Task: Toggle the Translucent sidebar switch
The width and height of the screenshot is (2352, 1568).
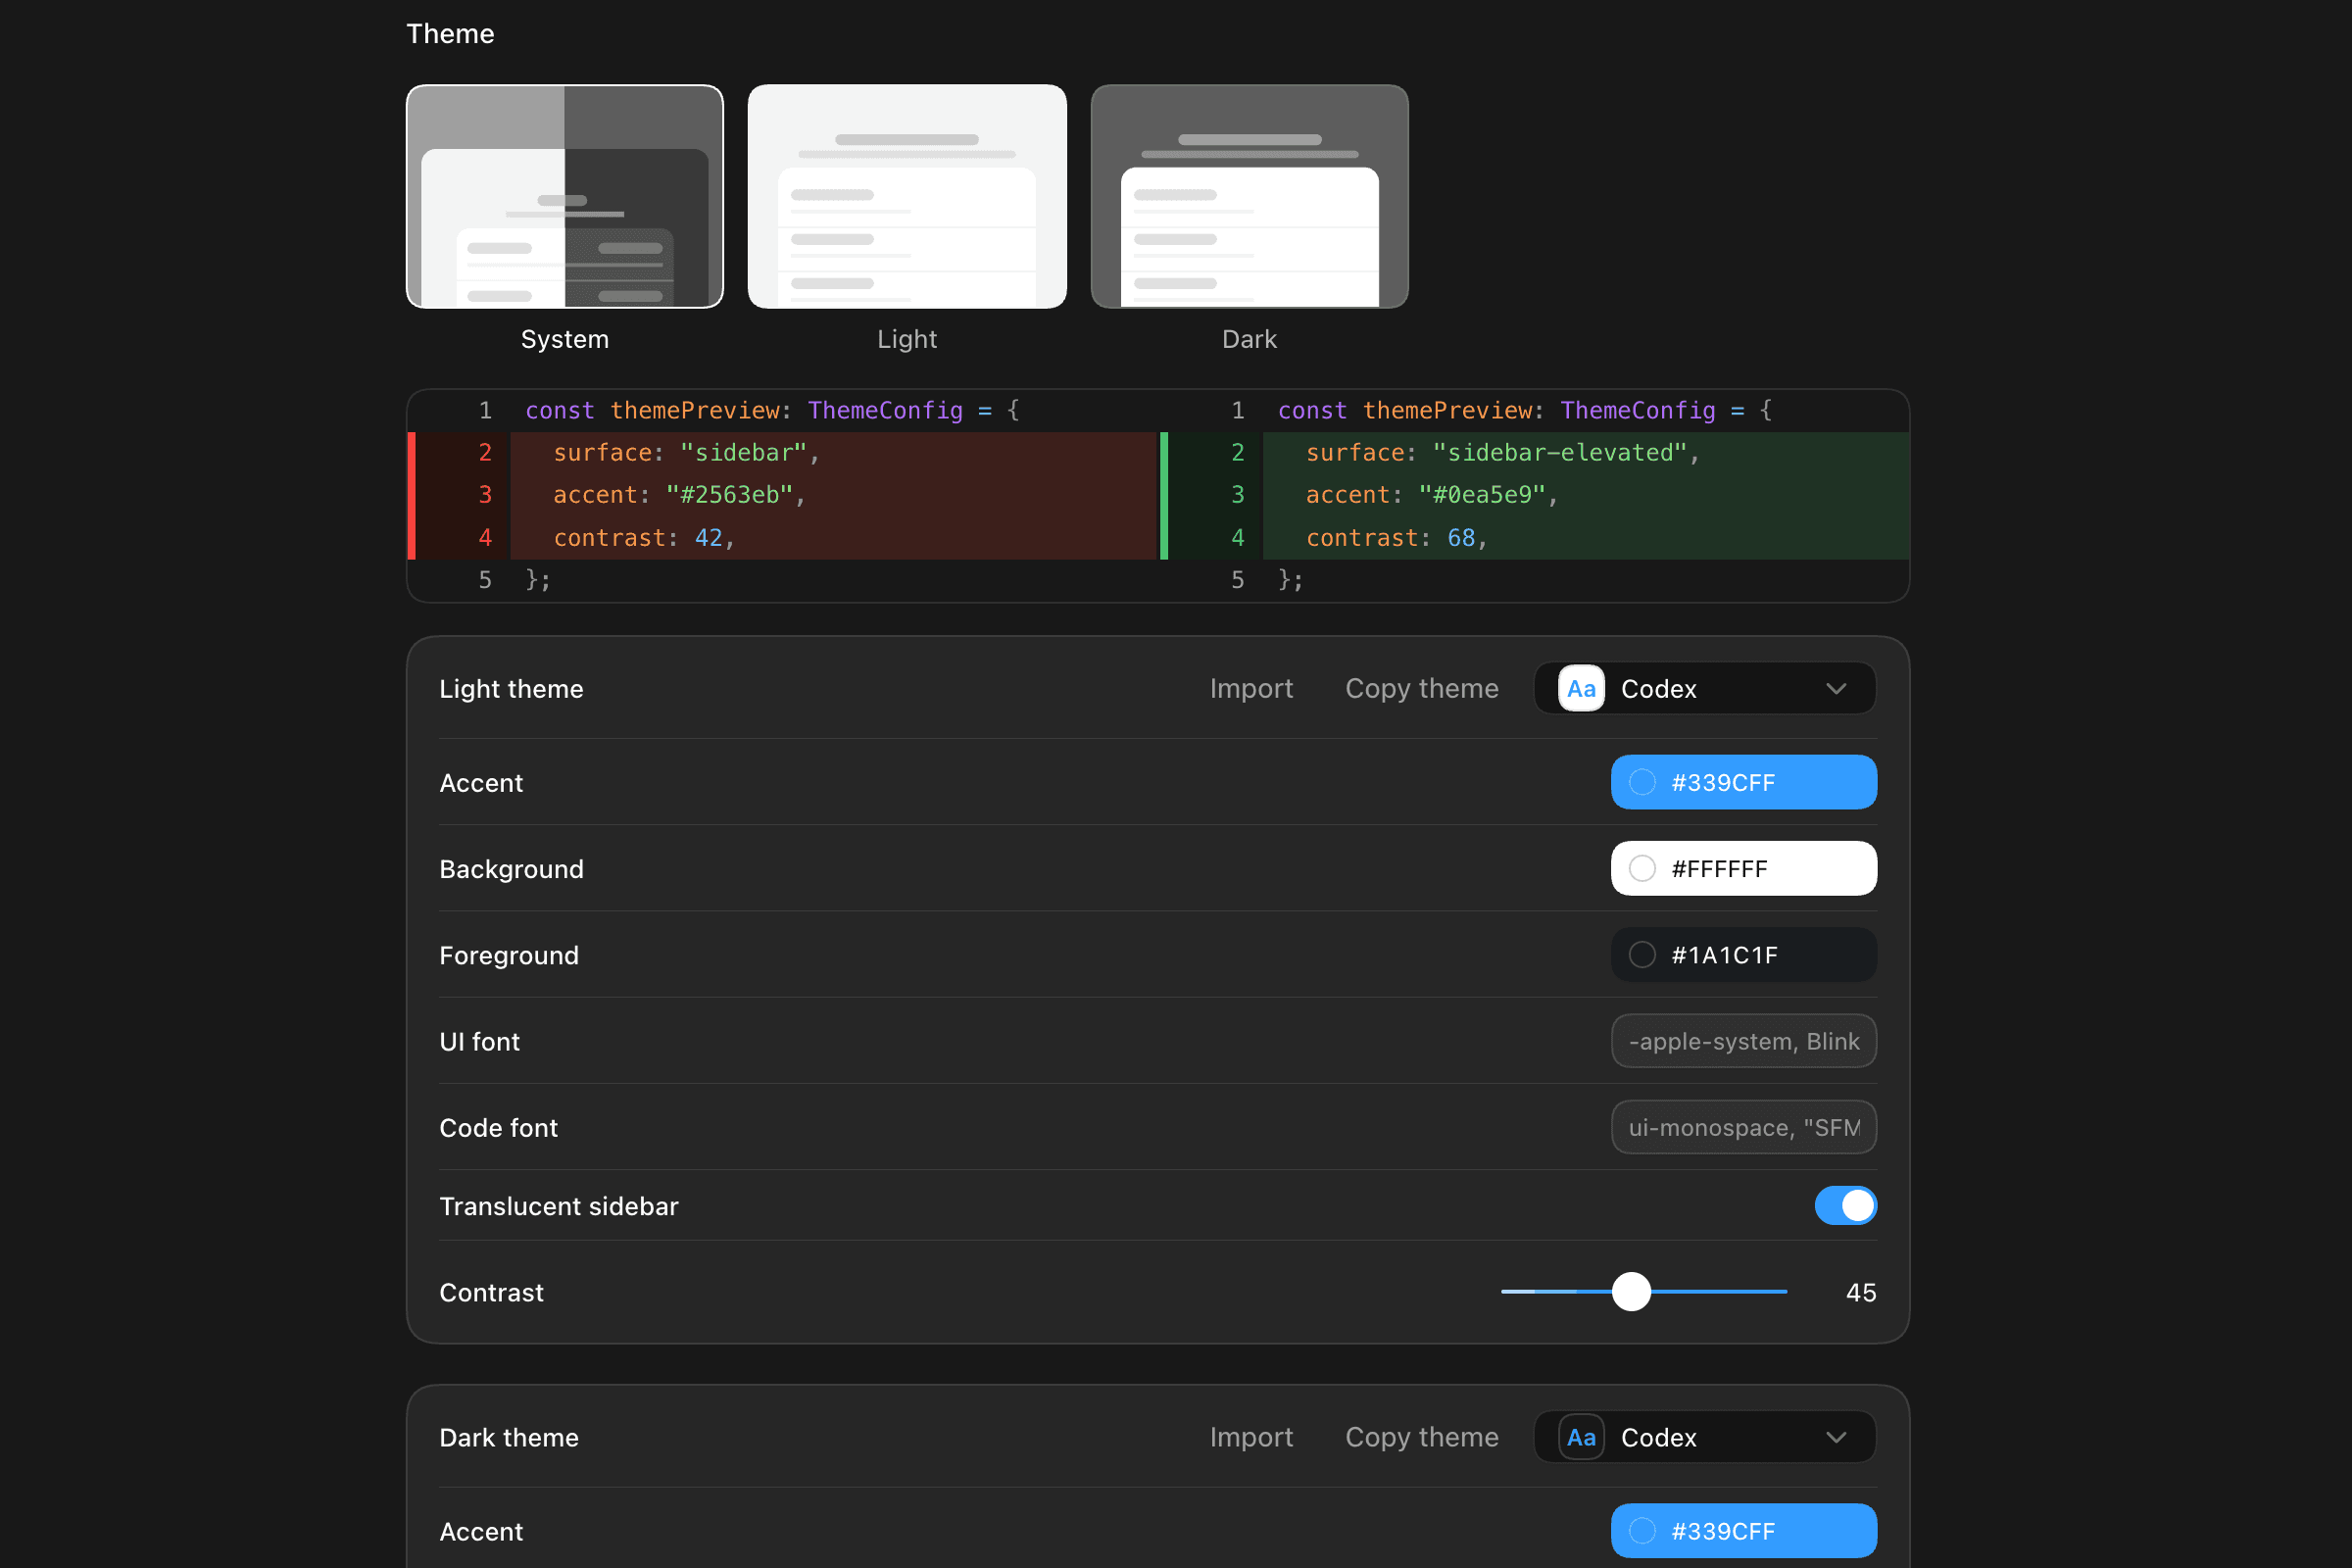Action: coord(1845,1205)
